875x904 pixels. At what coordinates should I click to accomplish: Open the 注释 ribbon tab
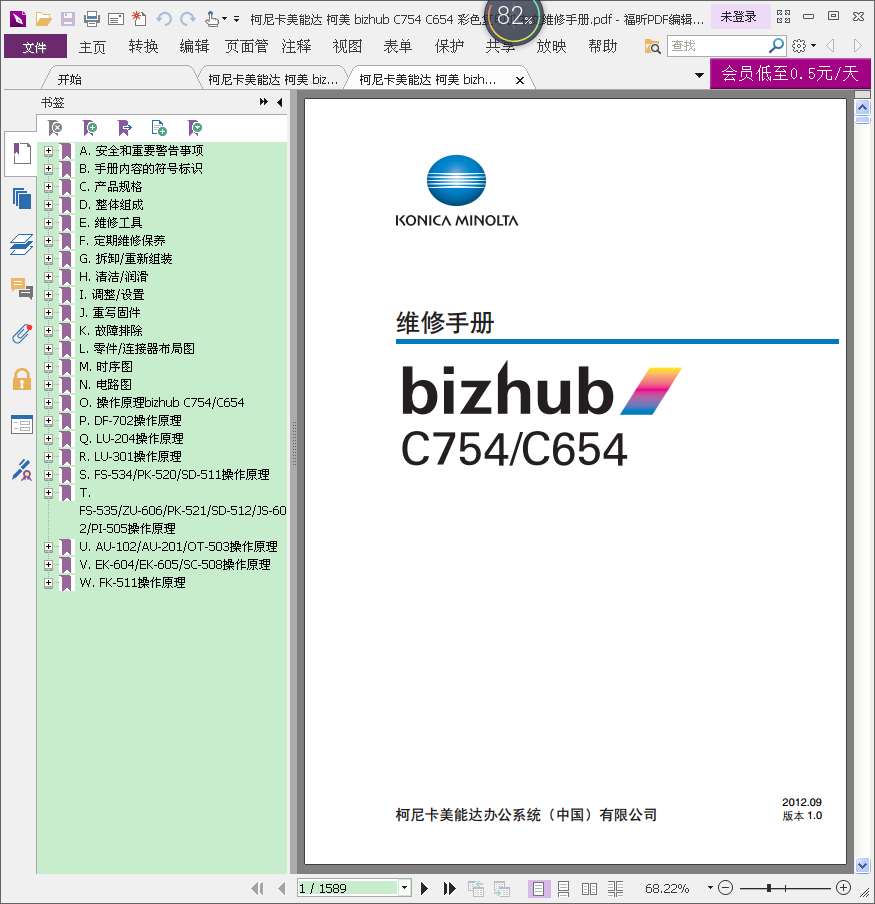pyautogui.click(x=296, y=46)
